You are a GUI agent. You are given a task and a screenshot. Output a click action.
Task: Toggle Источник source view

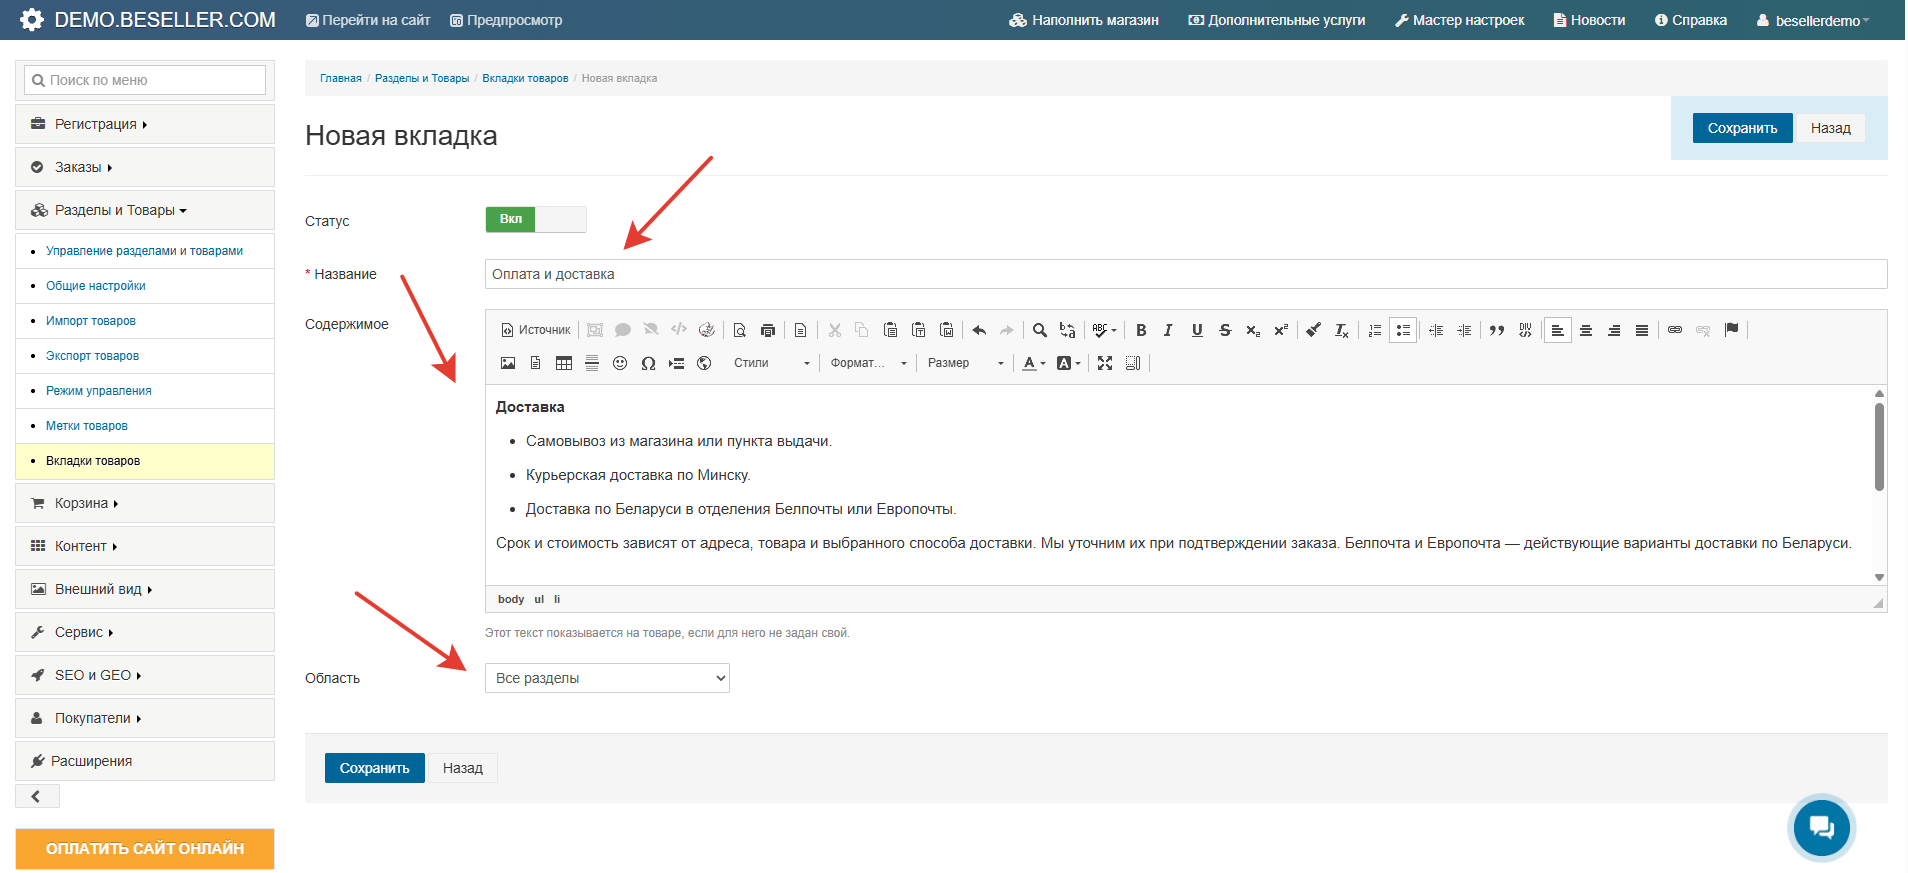[x=535, y=330]
